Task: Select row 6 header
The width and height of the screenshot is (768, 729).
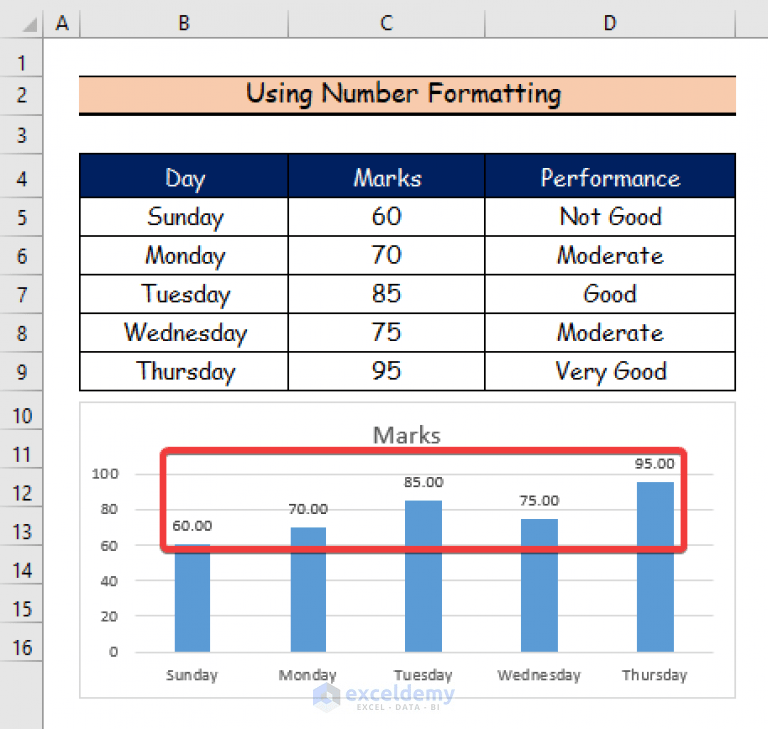Action: [x=21, y=256]
